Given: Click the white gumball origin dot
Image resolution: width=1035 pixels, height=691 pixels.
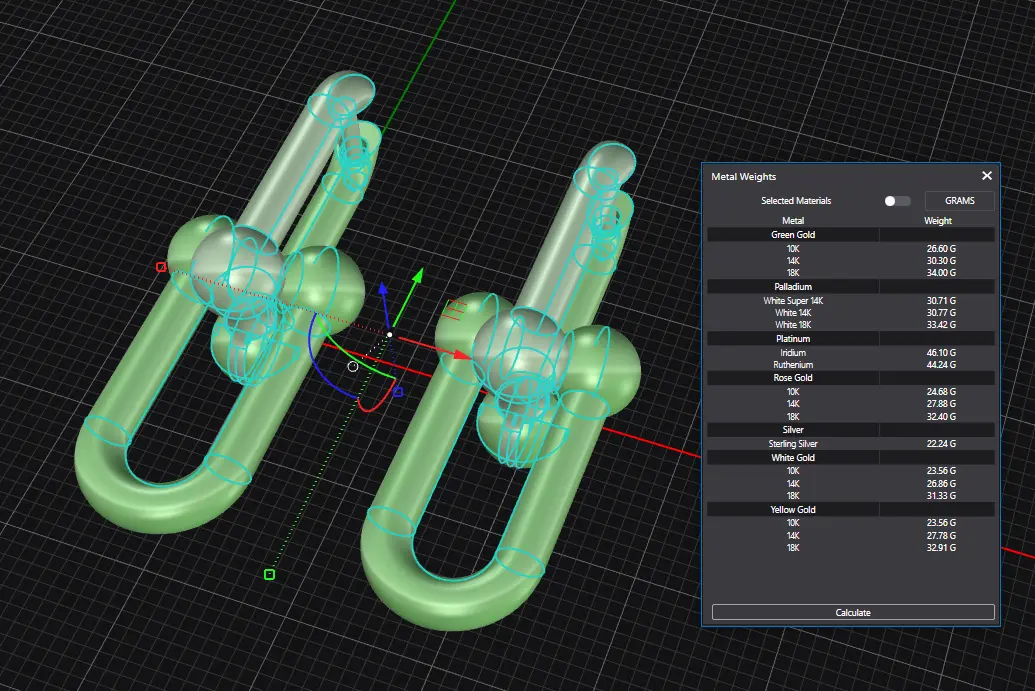Looking at the screenshot, I should tap(389, 334).
